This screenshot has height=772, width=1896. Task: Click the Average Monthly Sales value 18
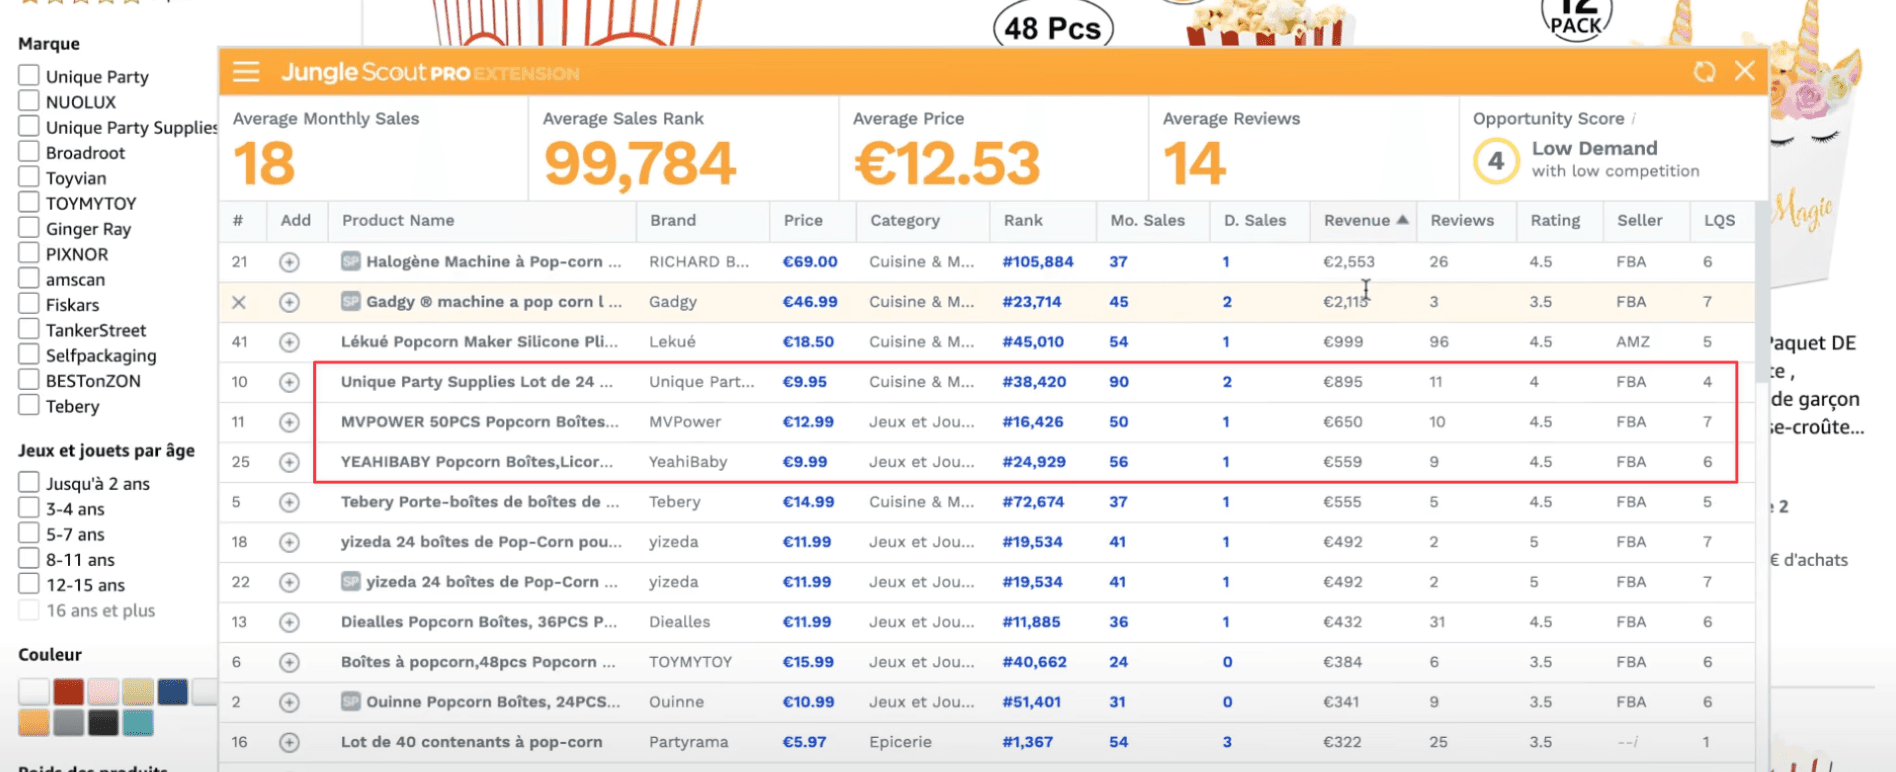click(x=264, y=164)
